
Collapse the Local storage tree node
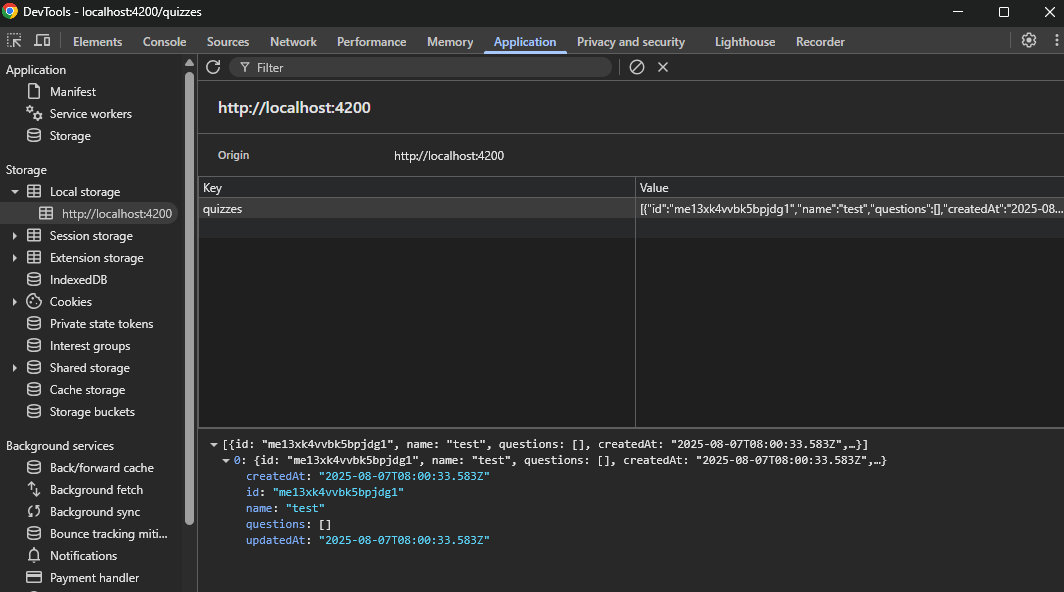(15, 192)
